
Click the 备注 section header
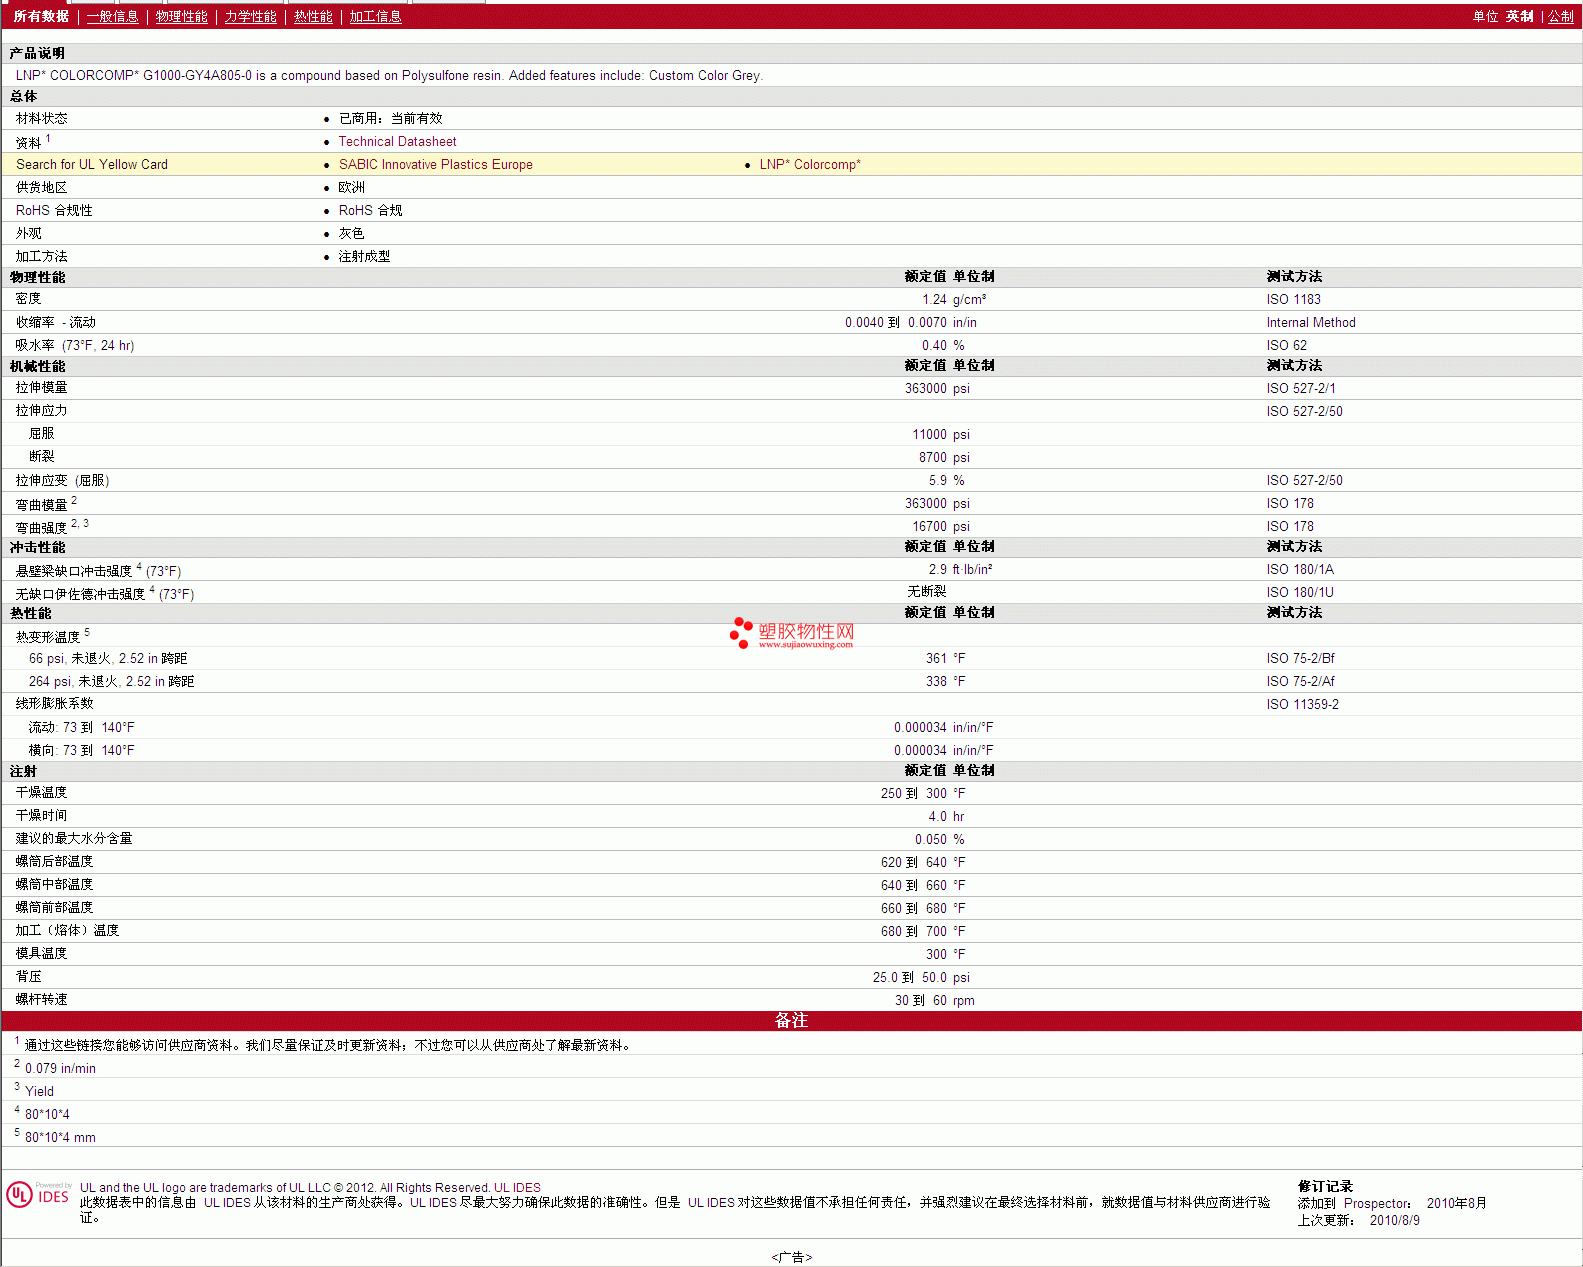pyautogui.click(x=791, y=1021)
